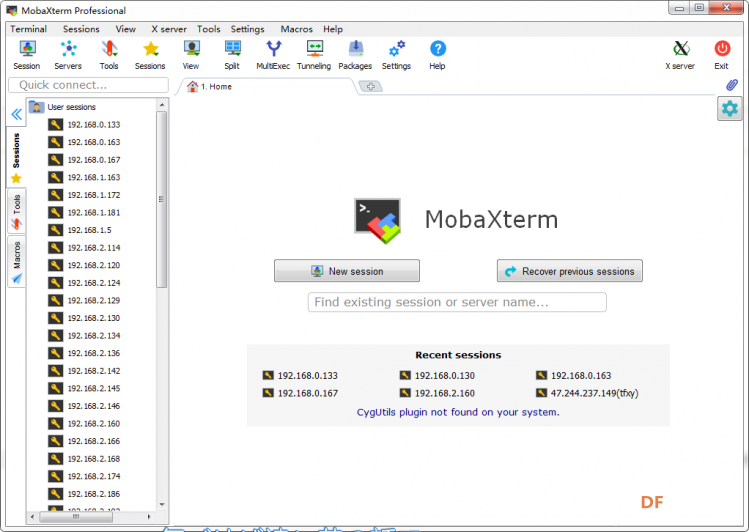
Task: Open the Session toolbar icon
Action: 27,55
